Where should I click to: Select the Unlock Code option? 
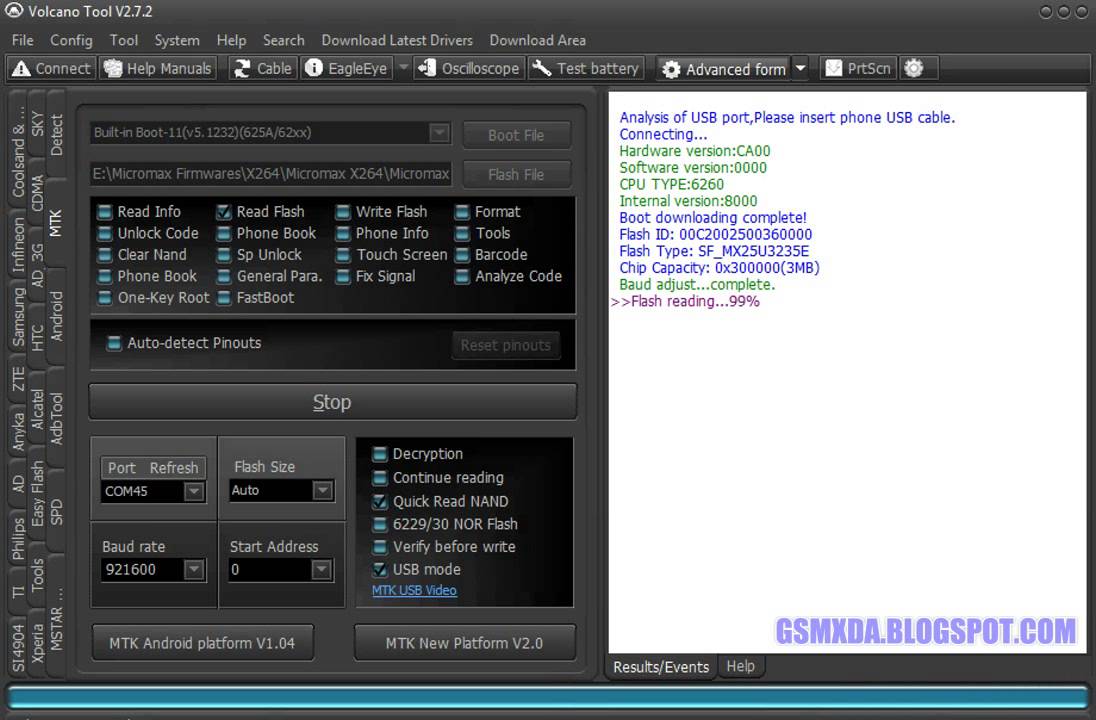click(148, 233)
